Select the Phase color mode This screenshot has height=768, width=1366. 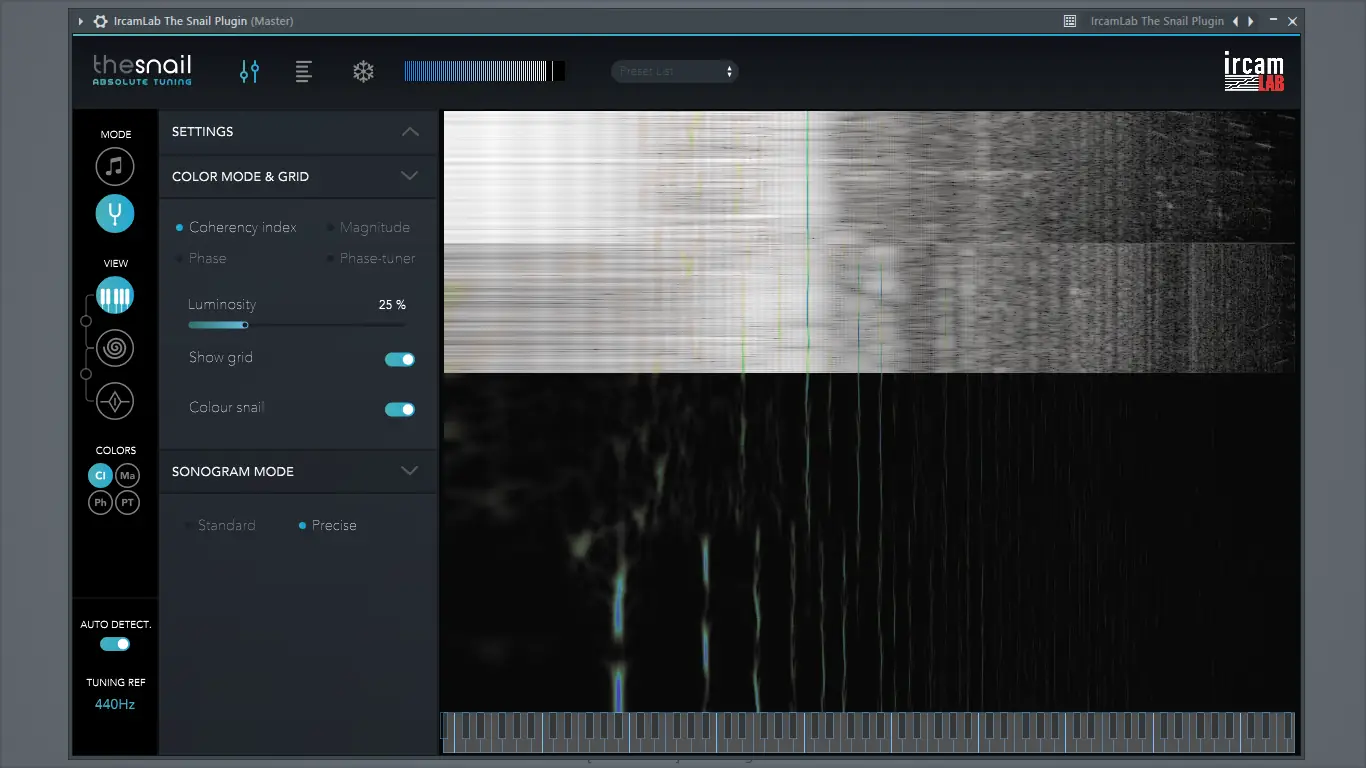(x=200, y=258)
